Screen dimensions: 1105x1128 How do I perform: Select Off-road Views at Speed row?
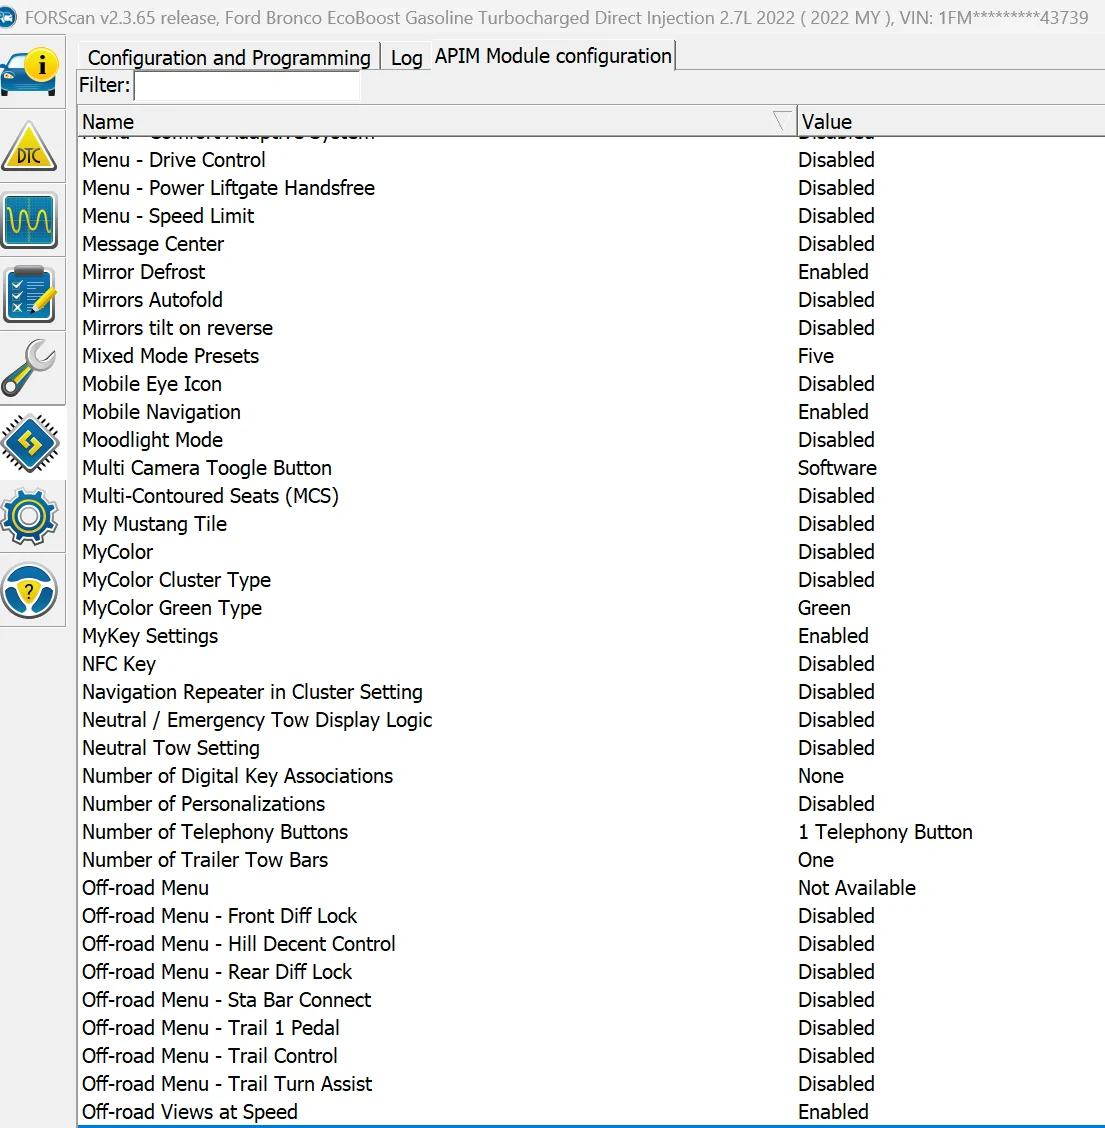click(591, 1113)
